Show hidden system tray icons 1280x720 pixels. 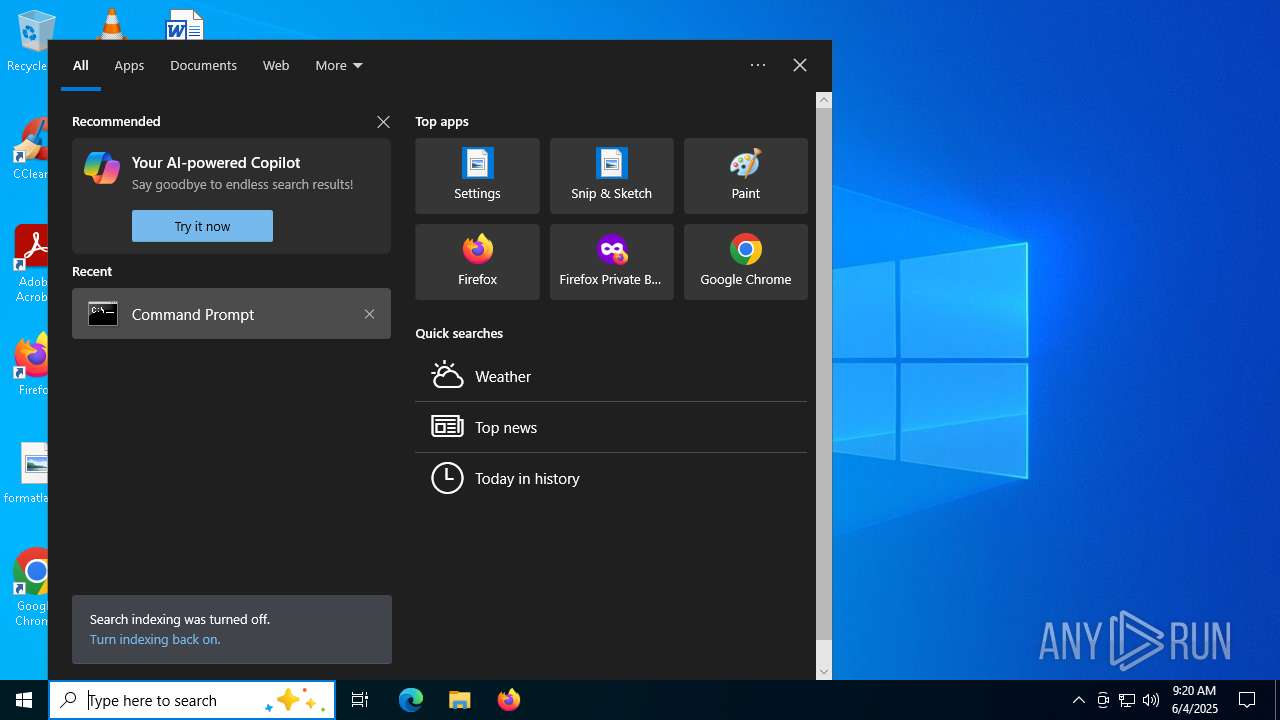tap(1079, 700)
